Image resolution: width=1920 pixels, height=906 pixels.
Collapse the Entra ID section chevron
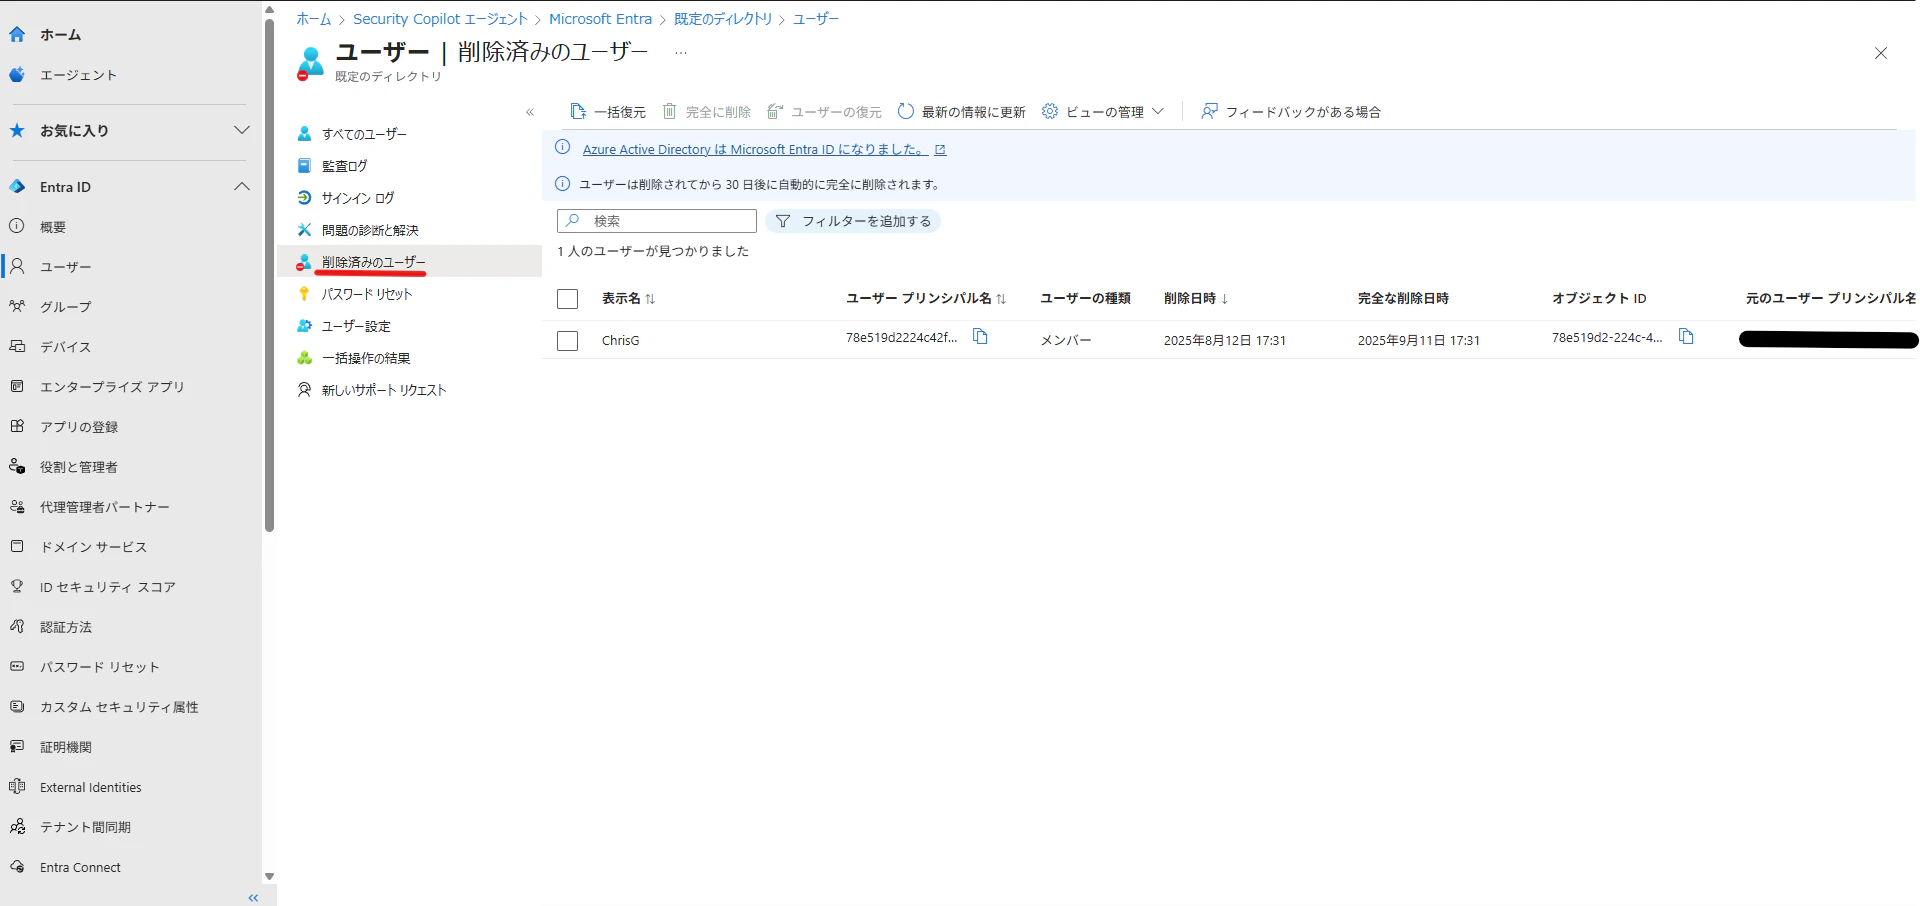[x=241, y=187]
